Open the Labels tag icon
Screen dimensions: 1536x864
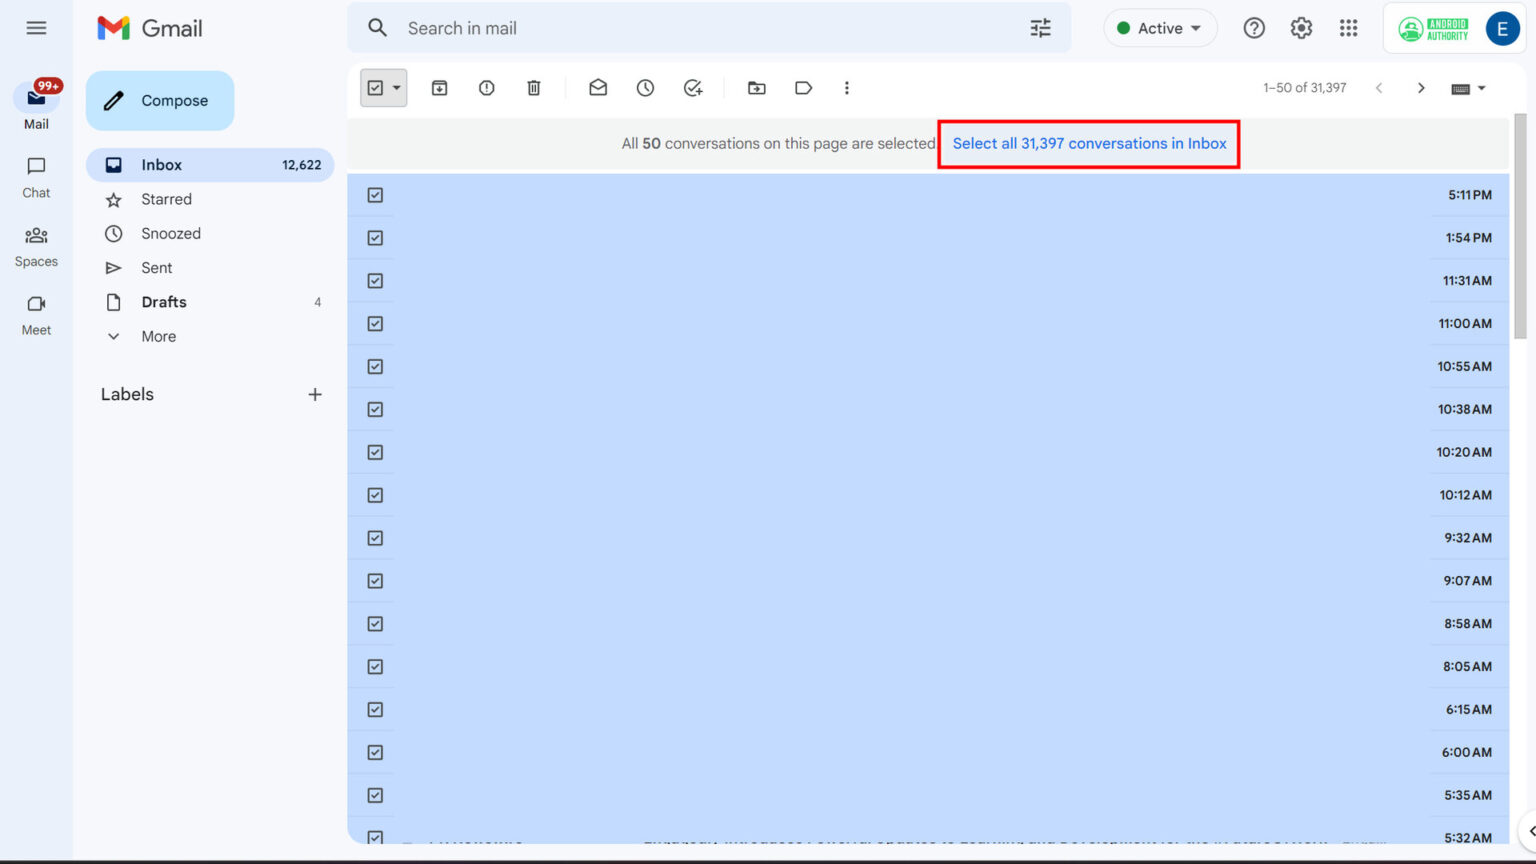coord(804,88)
